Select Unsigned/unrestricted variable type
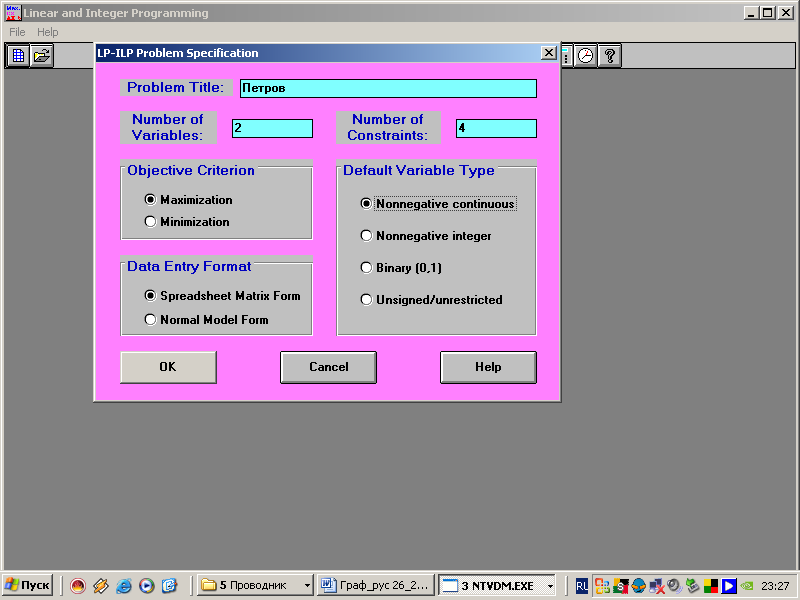This screenshot has height=600, width=800. tap(366, 299)
